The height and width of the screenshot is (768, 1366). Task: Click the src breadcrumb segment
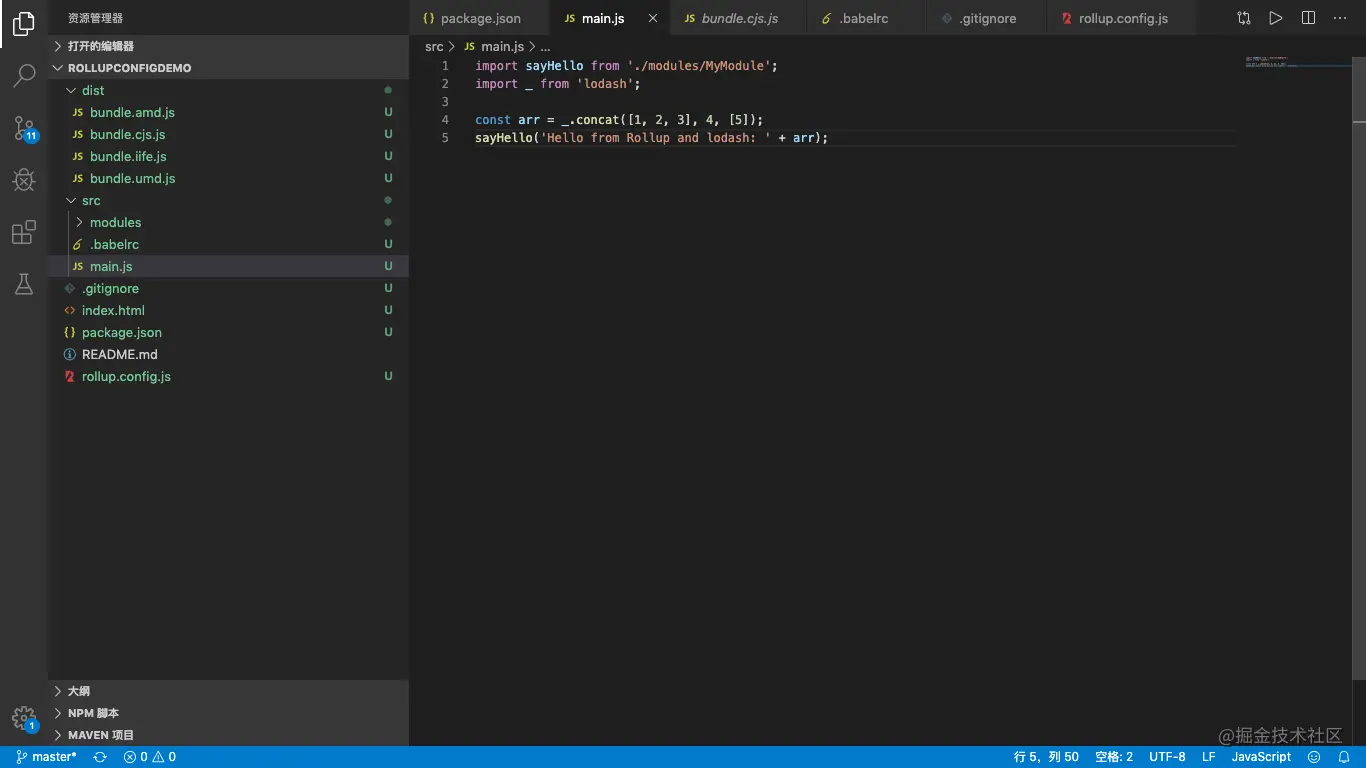point(434,46)
